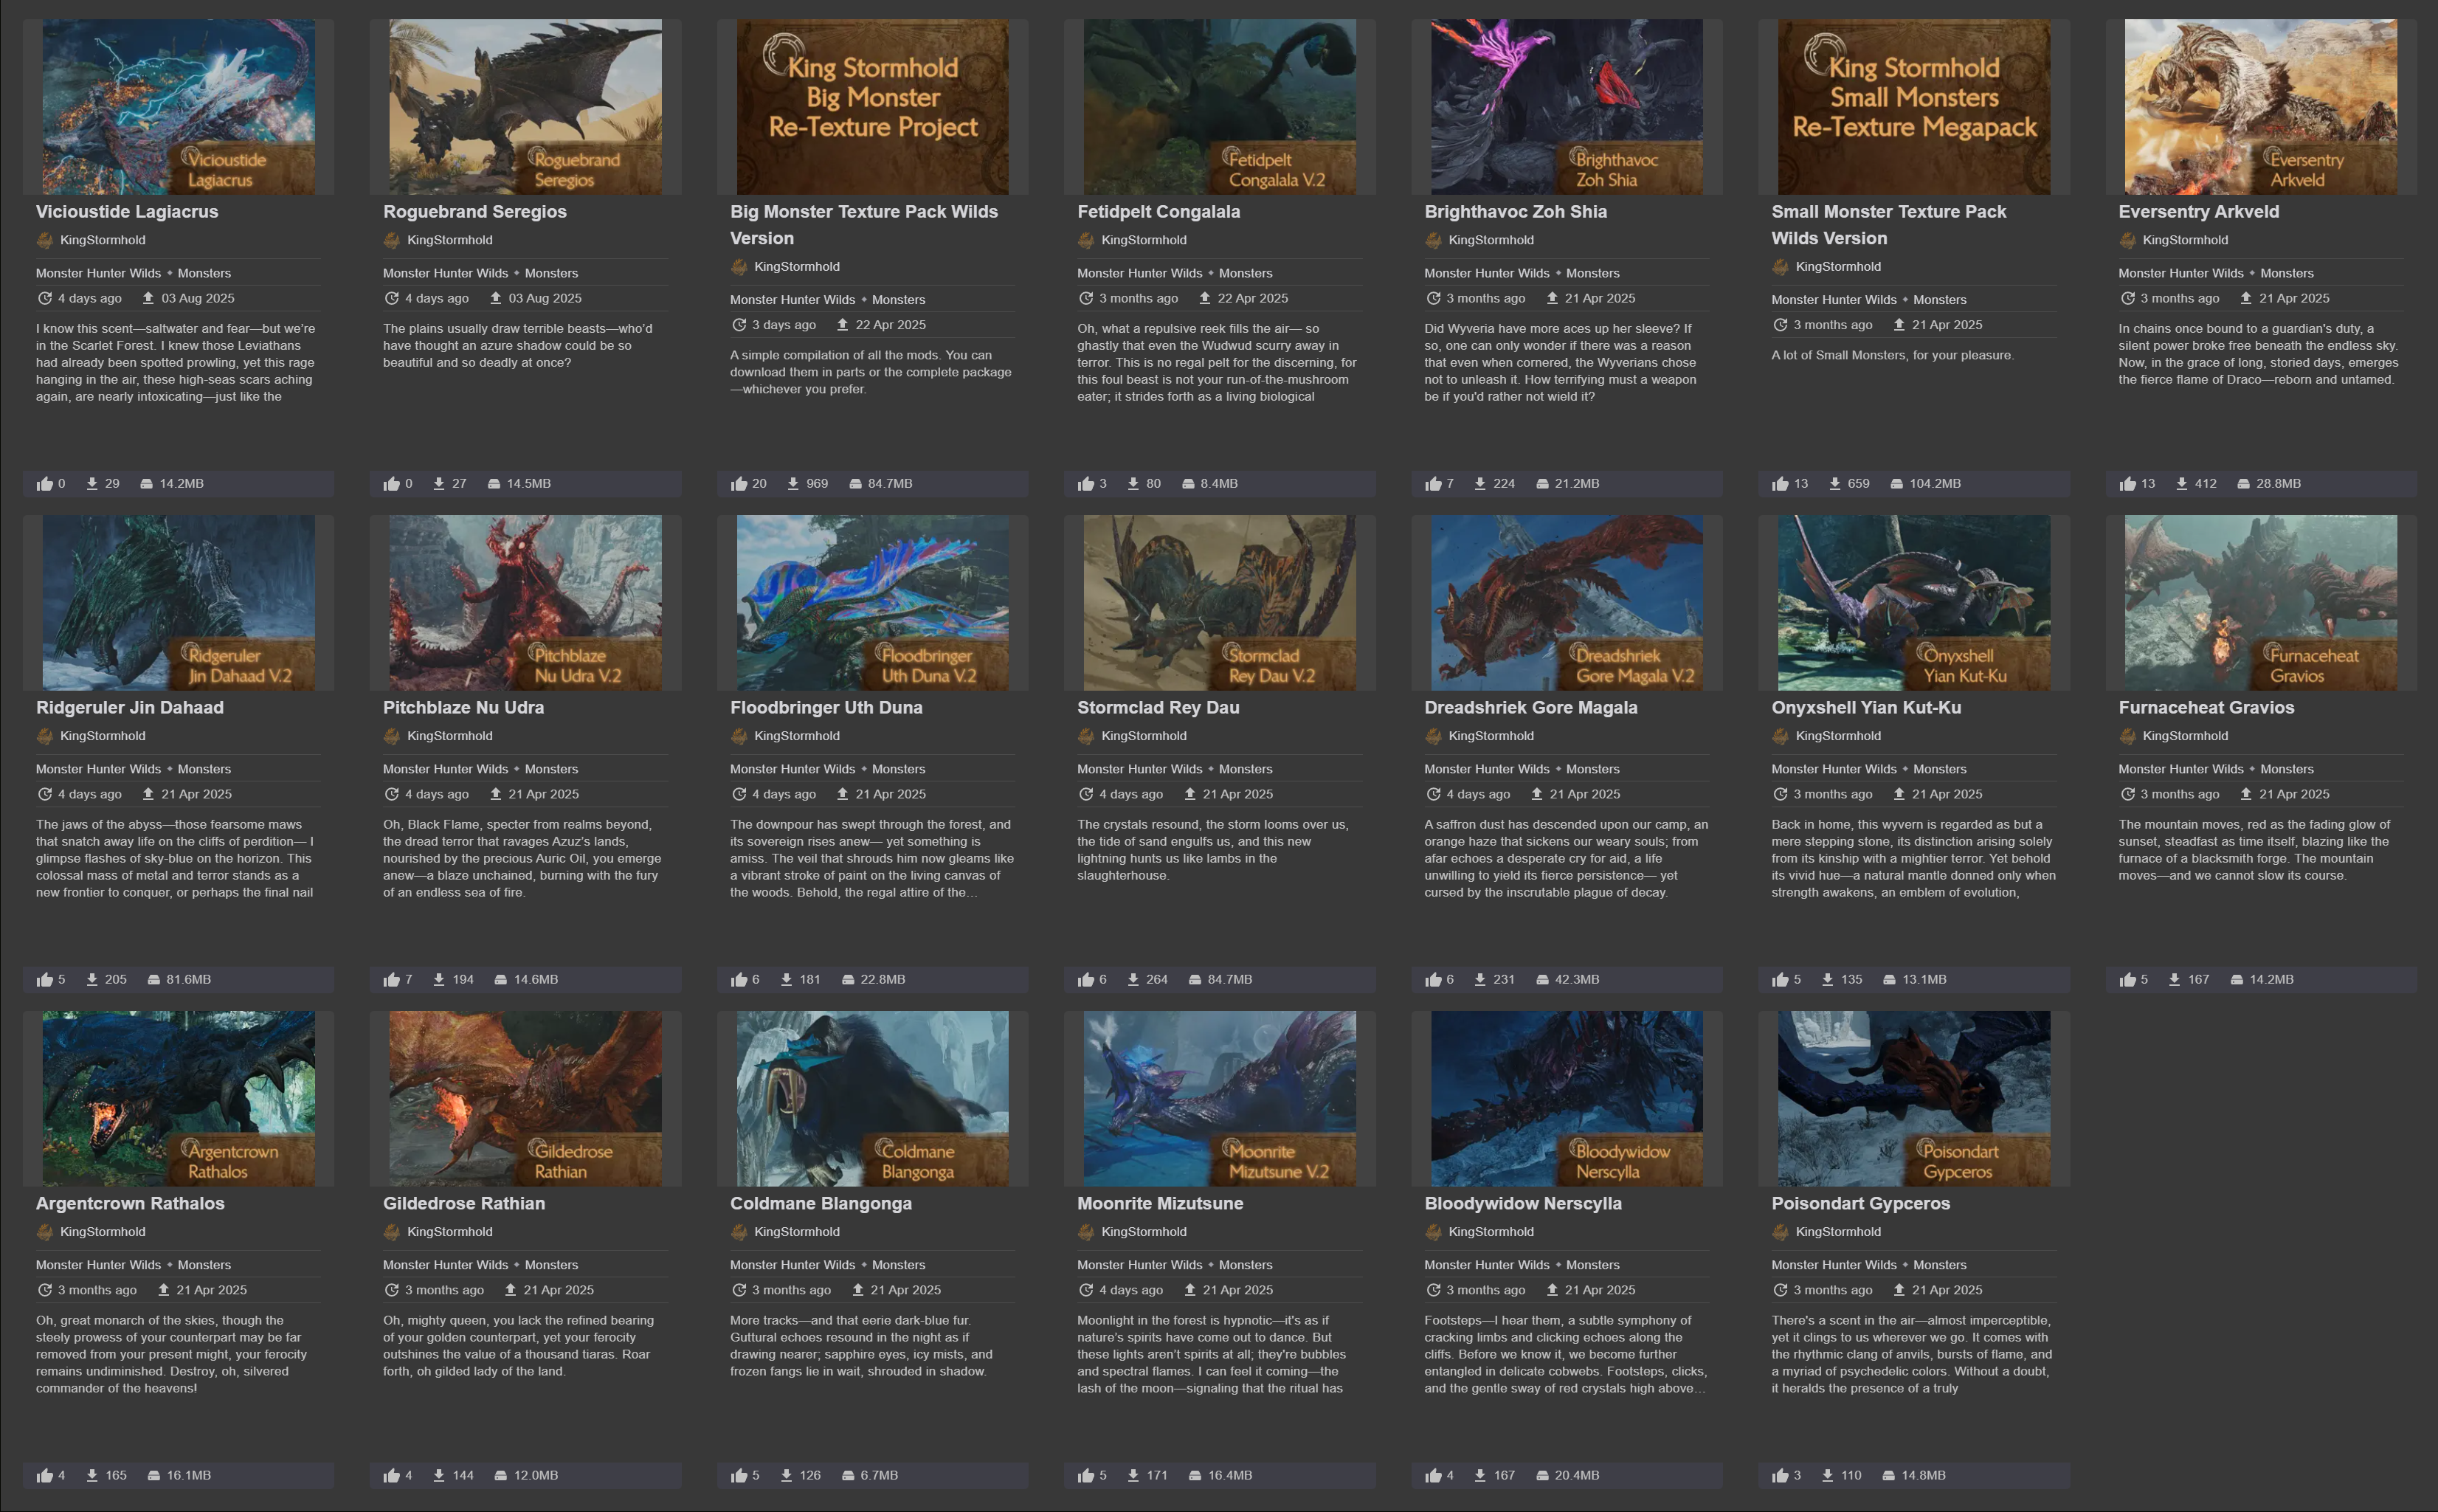Open the Big Monster Texture Pack Wilds Version title

pos(864,225)
